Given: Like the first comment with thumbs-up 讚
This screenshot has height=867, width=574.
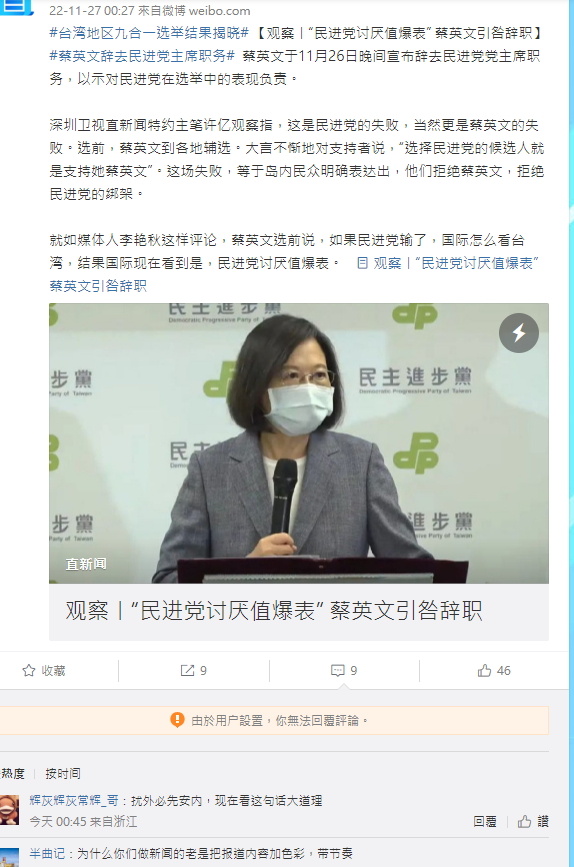Looking at the screenshot, I should point(533,822).
